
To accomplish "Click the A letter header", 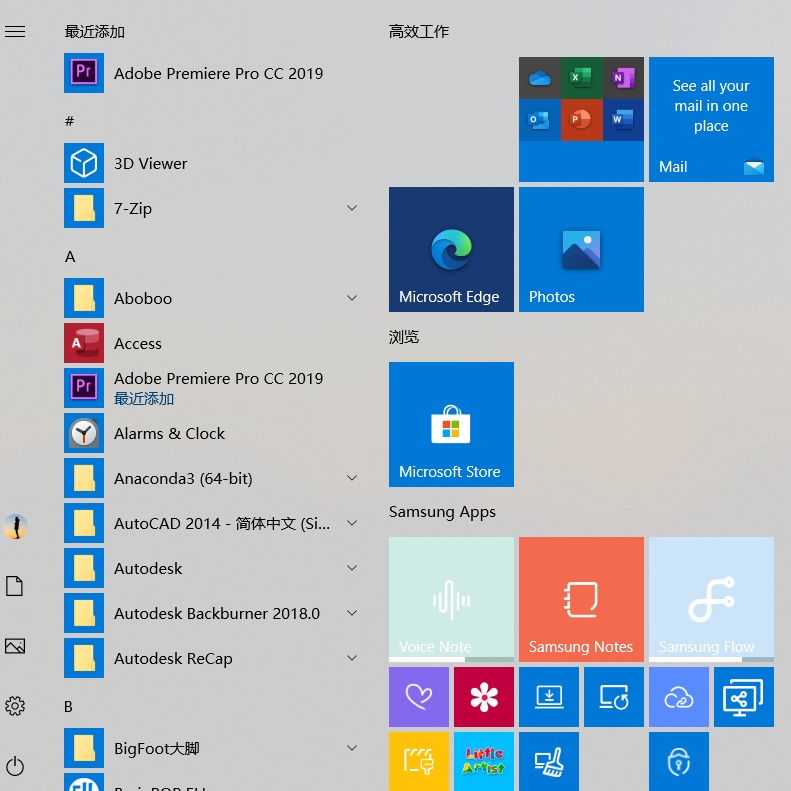I will pyautogui.click(x=70, y=257).
